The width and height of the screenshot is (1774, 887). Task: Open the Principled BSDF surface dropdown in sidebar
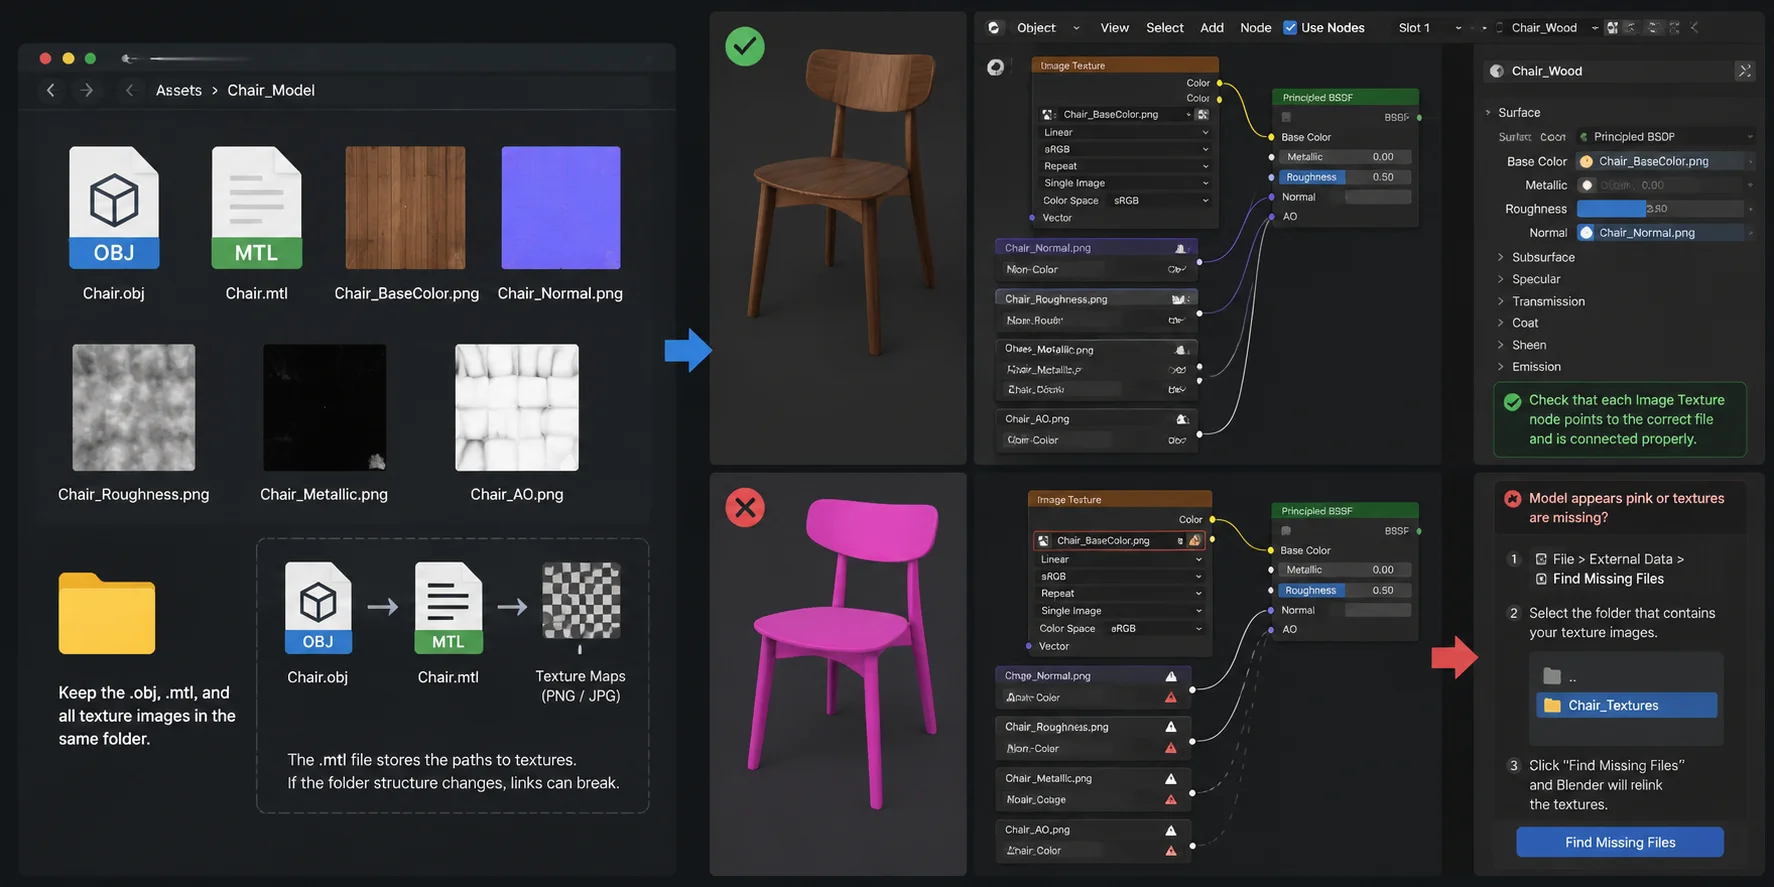1665,137
